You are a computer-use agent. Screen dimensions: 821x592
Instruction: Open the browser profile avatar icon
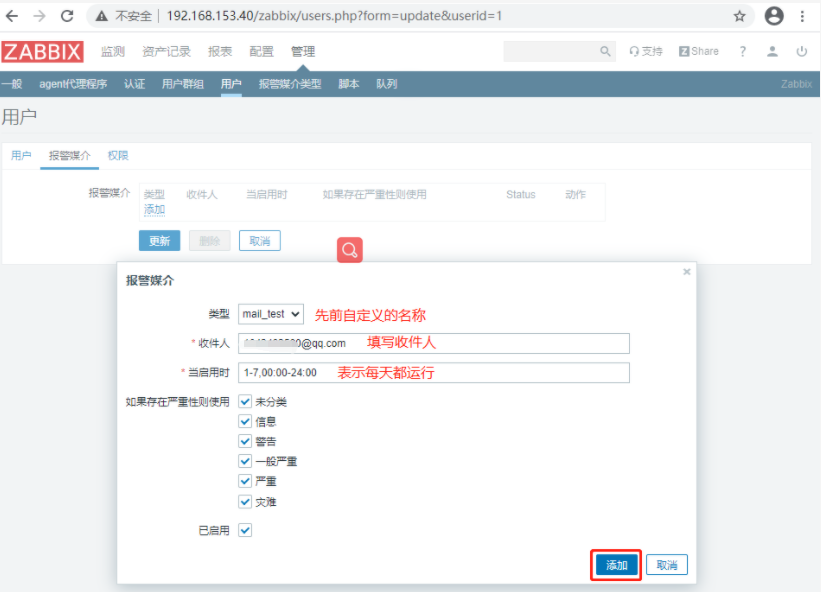774,16
